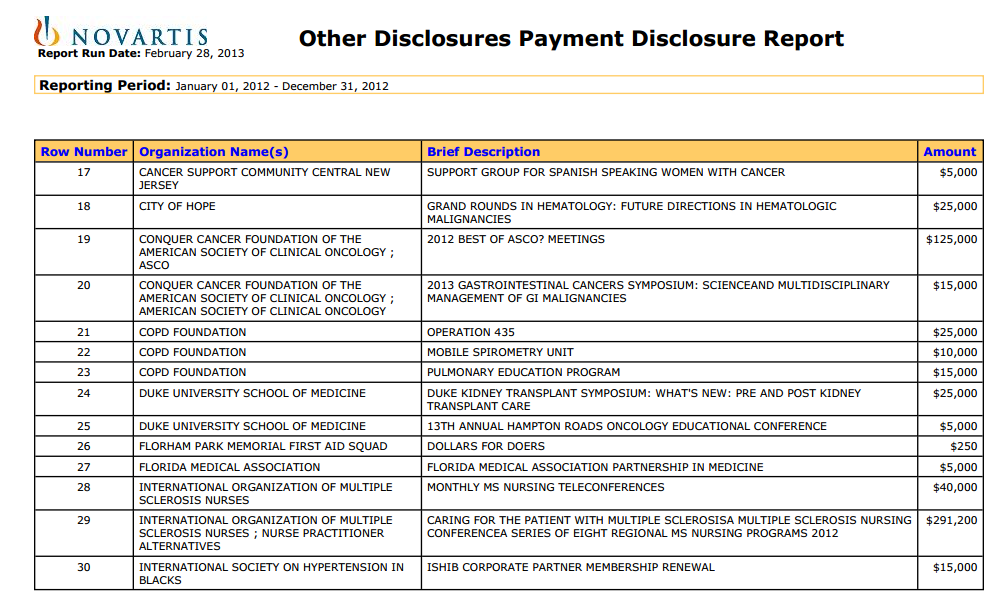
Task: Select row number 20 cell
Action: (x=83, y=298)
